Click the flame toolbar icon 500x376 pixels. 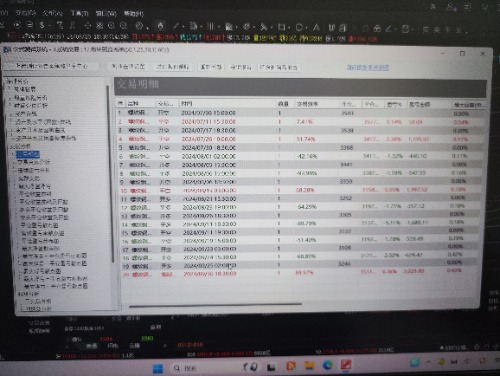160,26
